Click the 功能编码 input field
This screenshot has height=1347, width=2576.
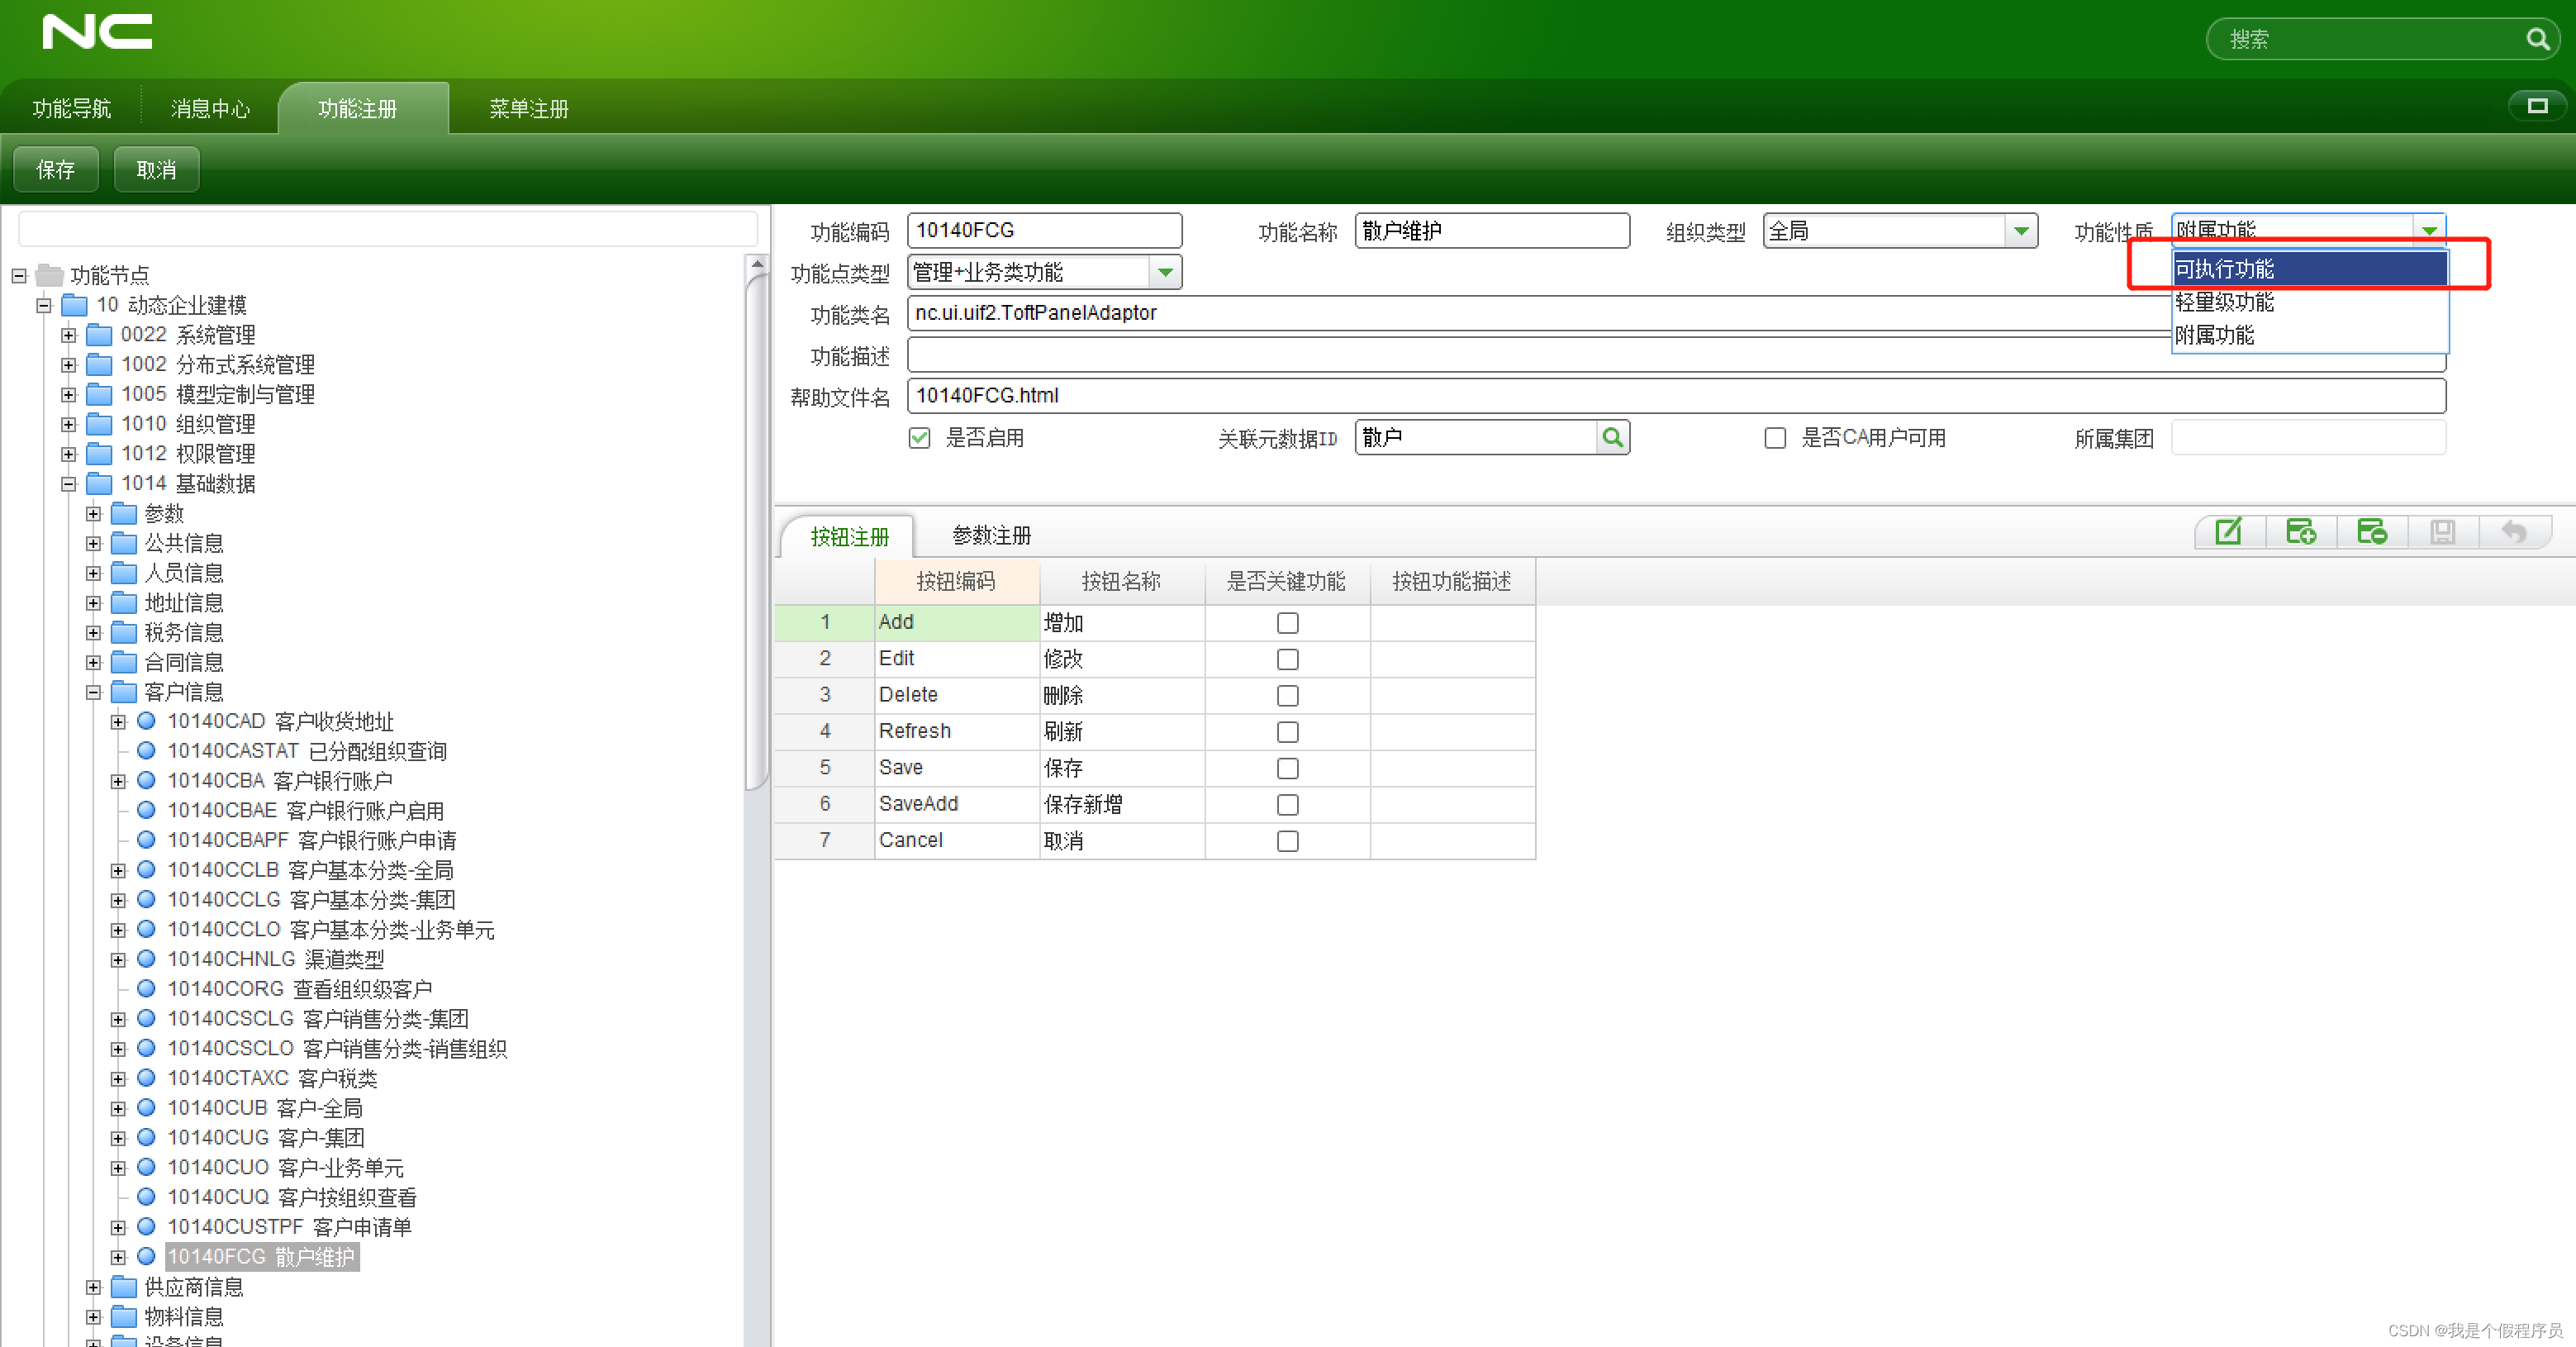[1044, 231]
